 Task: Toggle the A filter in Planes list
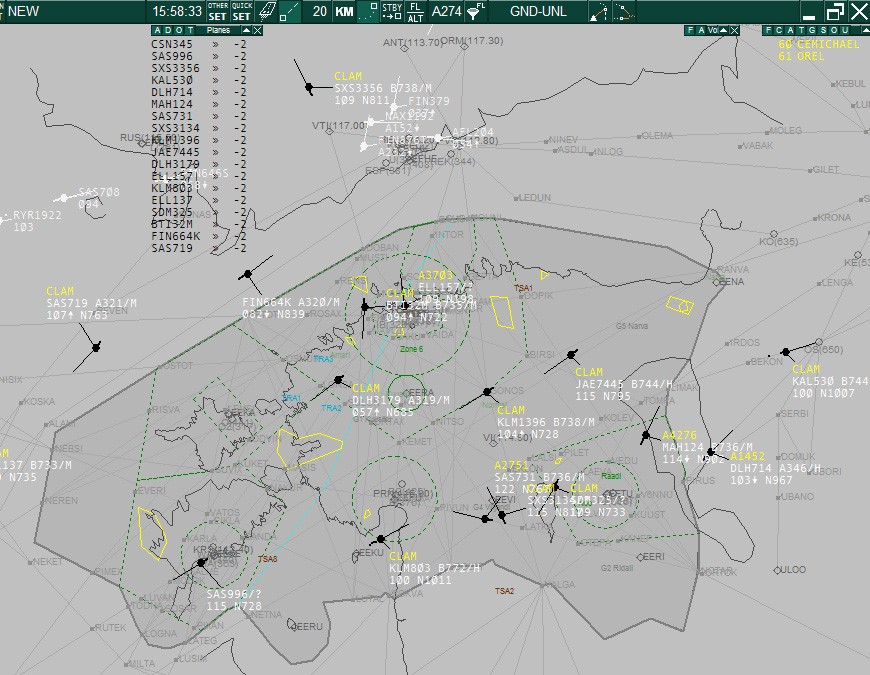click(x=158, y=31)
